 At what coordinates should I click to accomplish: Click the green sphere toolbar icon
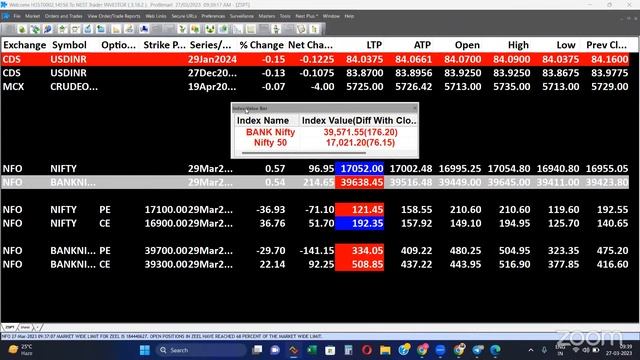pyautogui.click(x=22, y=29)
